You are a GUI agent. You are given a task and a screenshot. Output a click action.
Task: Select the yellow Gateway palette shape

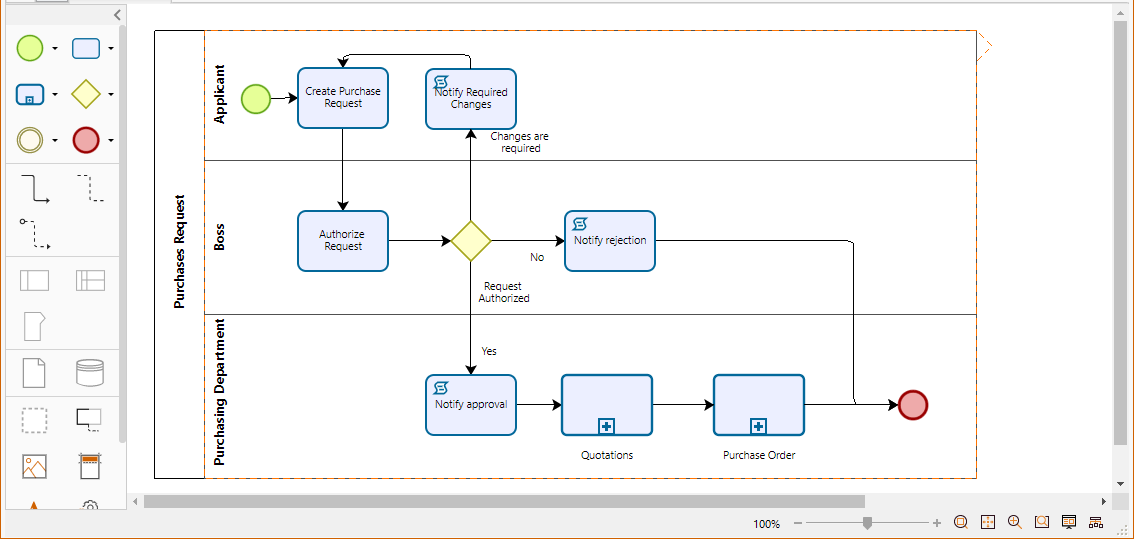click(x=86, y=94)
